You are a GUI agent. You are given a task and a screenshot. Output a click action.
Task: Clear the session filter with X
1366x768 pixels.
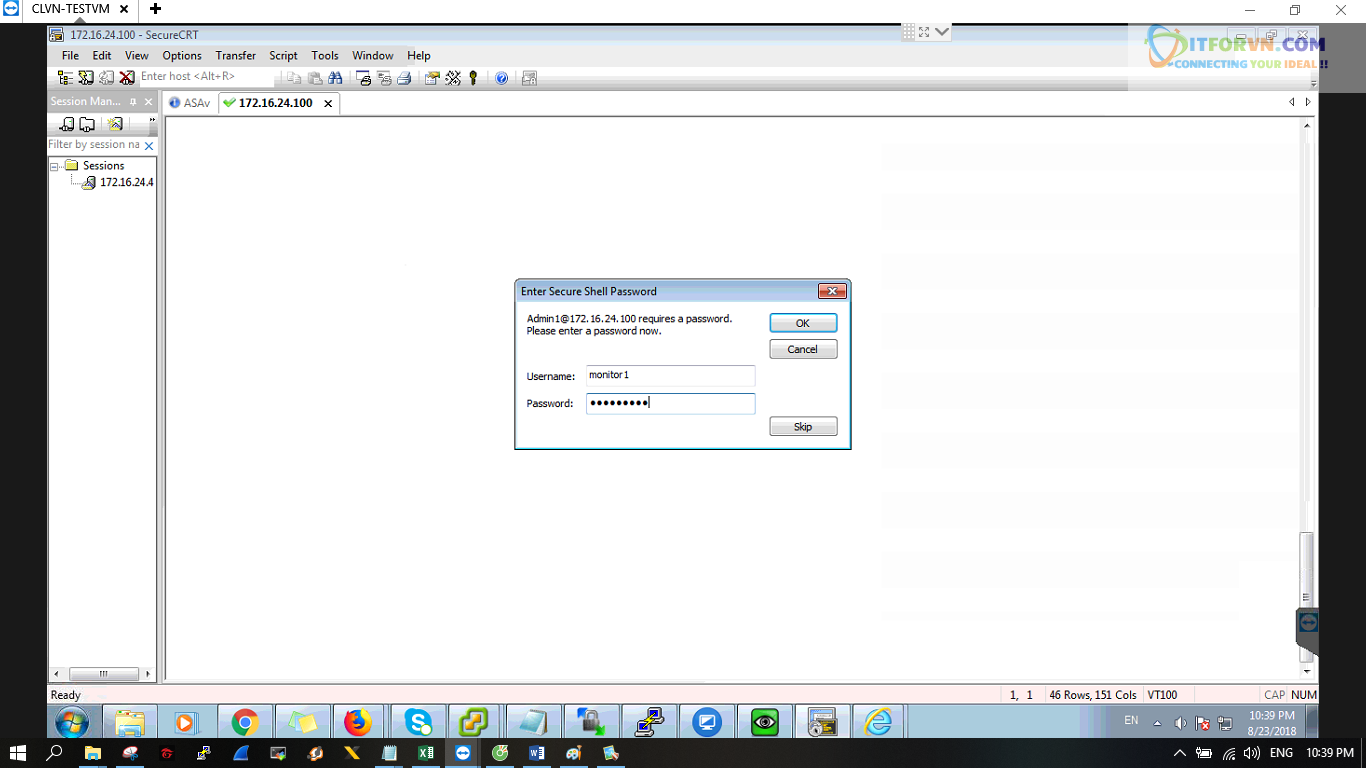(149, 146)
